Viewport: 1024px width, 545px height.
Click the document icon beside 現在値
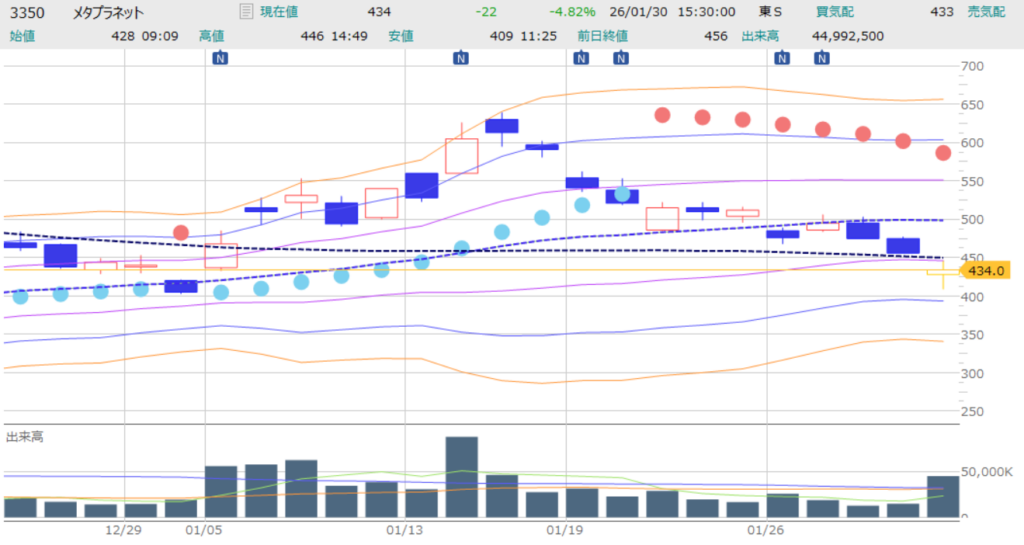pyautogui.click(x=246, y=12)
